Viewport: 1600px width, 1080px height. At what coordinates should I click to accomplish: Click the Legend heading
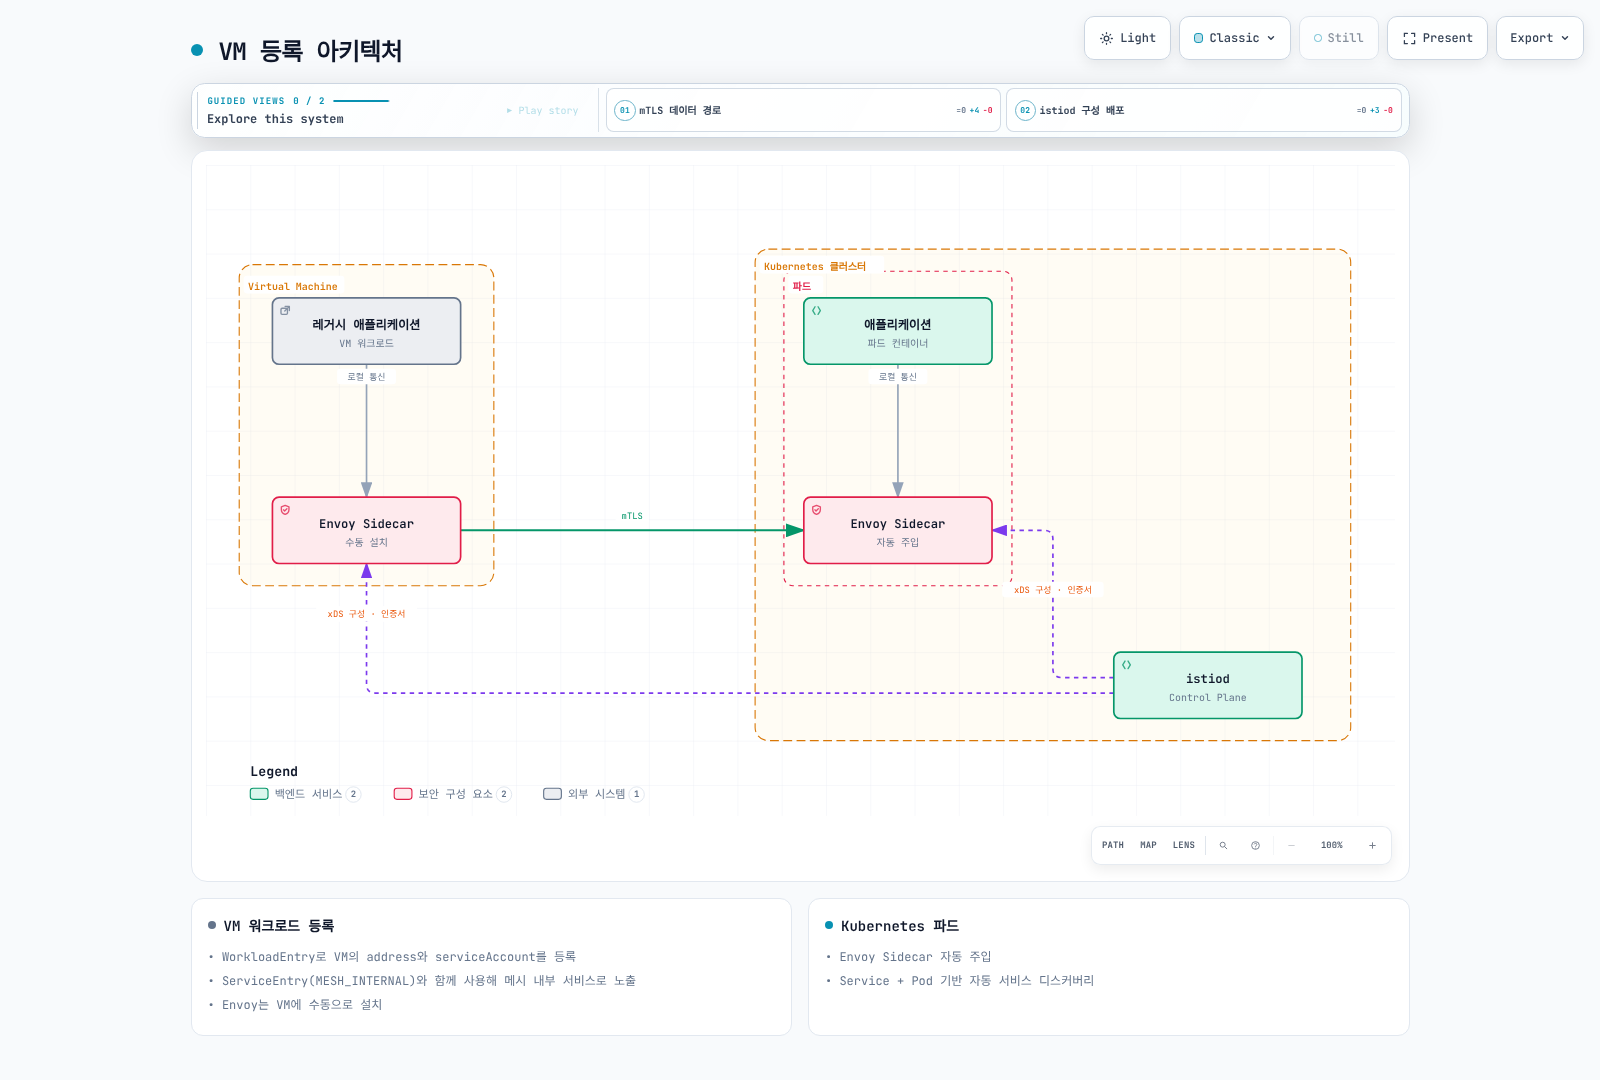[x=274, y=771]
